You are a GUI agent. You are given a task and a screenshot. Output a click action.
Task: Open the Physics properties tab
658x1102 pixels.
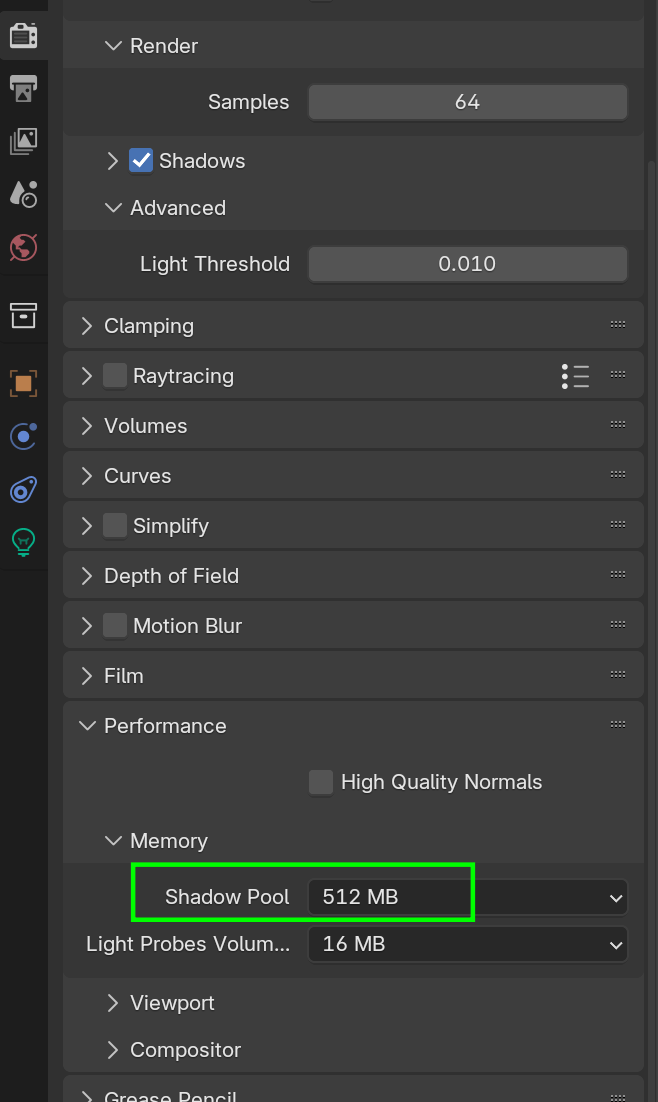tap(23, 489)
